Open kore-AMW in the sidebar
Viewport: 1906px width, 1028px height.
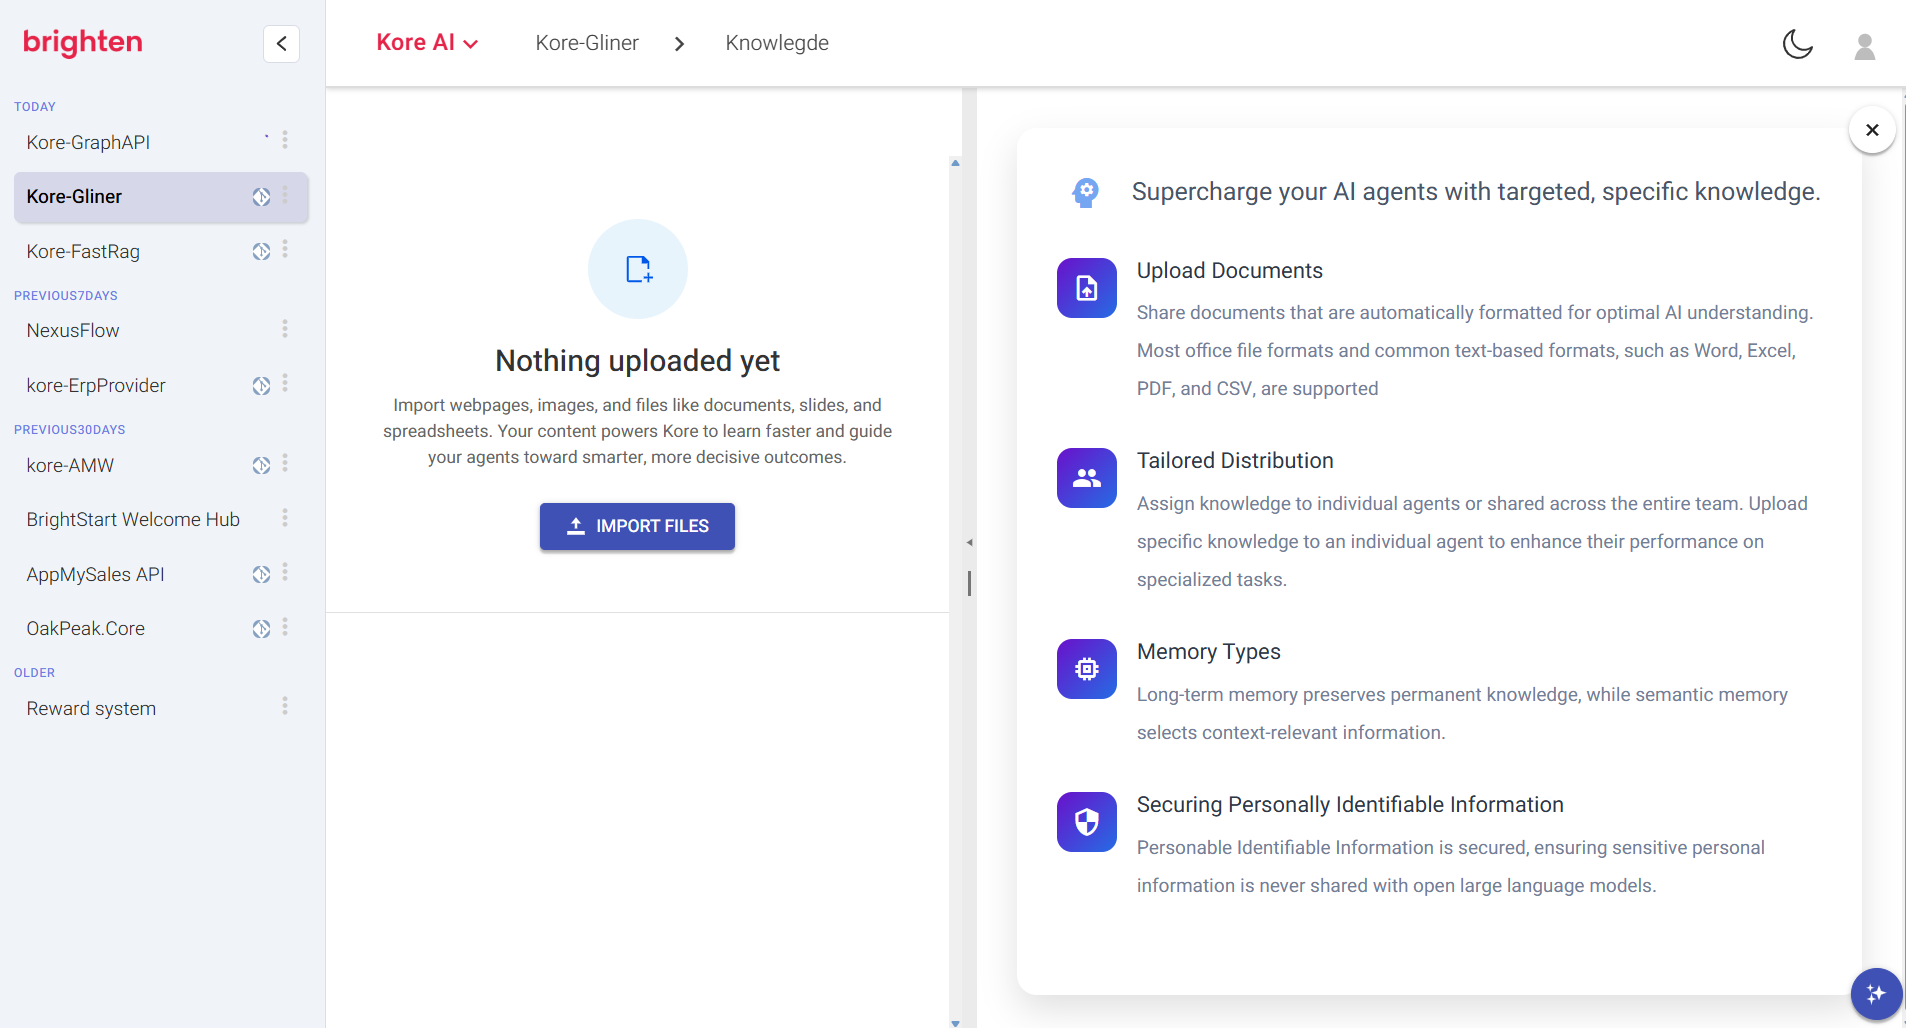click(x=70, y=465)
